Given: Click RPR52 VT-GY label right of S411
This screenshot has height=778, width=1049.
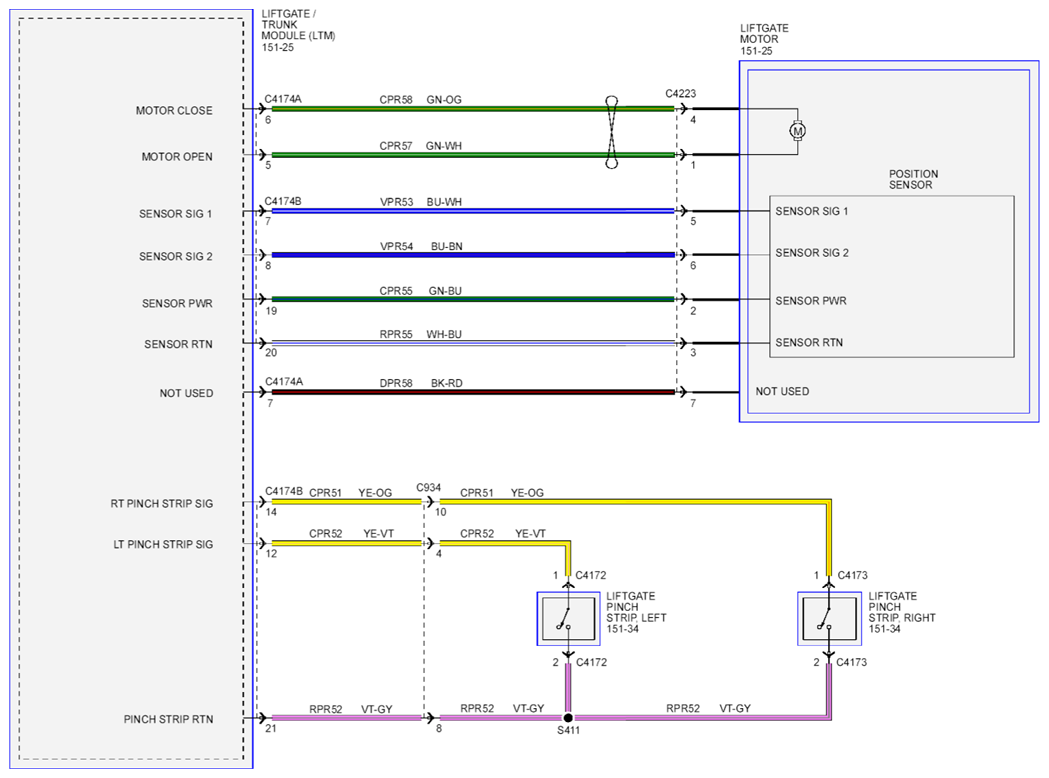Looking at the screenshot, I should [708, 708].
